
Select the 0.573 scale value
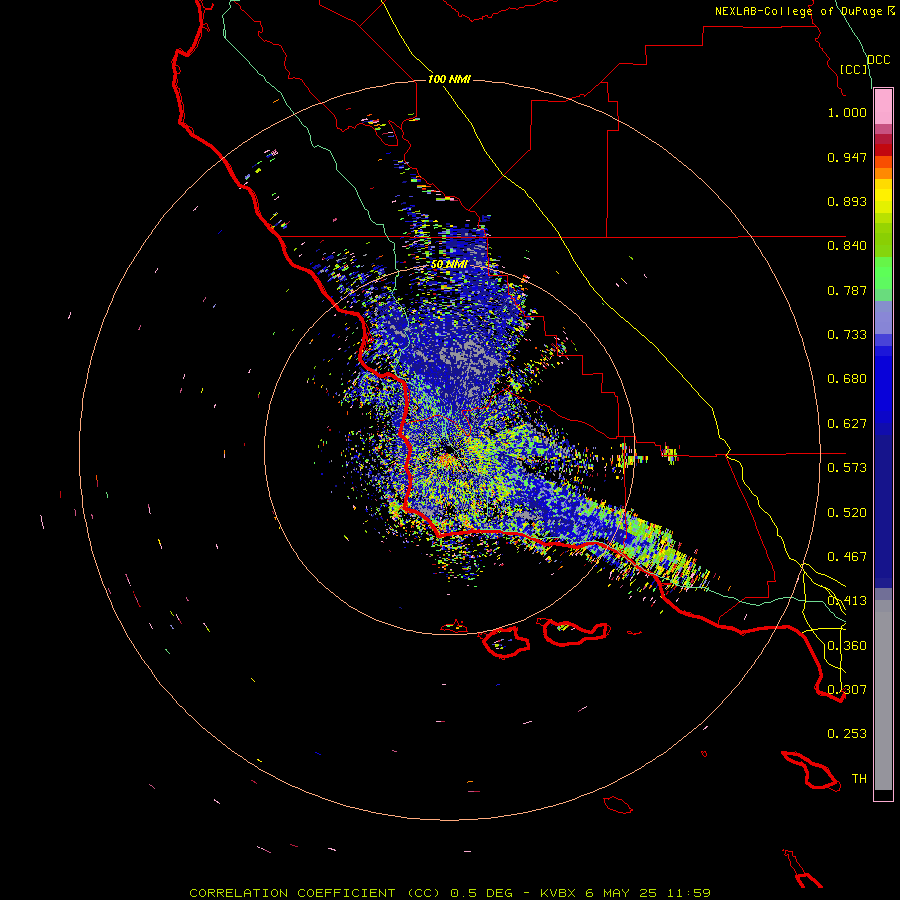[x=847, y=468]
